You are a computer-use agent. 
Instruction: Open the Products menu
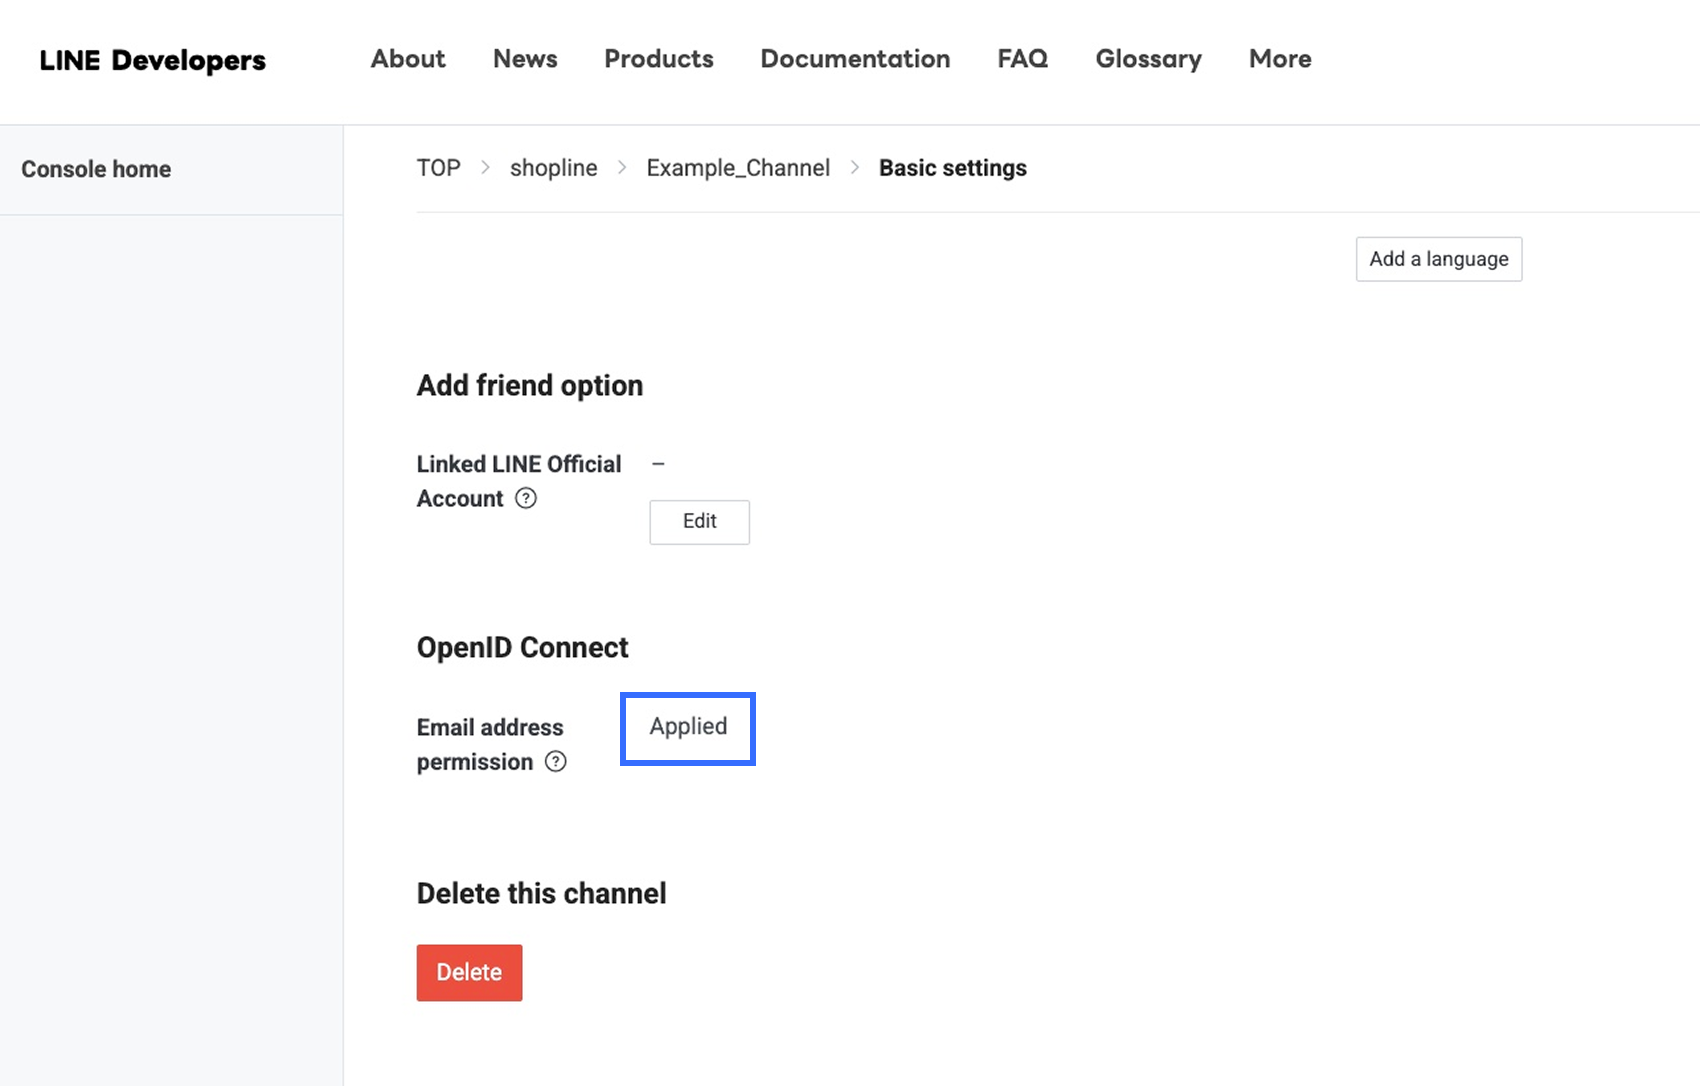[x=659, y=59]
